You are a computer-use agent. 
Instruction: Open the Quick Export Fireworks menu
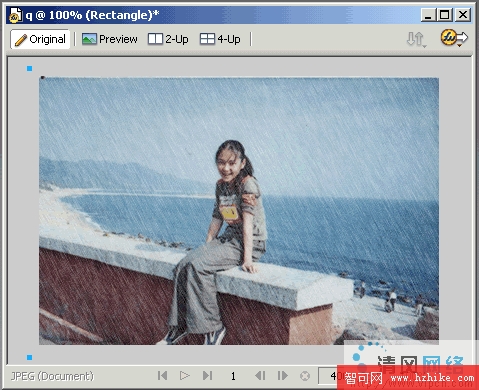click(454, 38)
